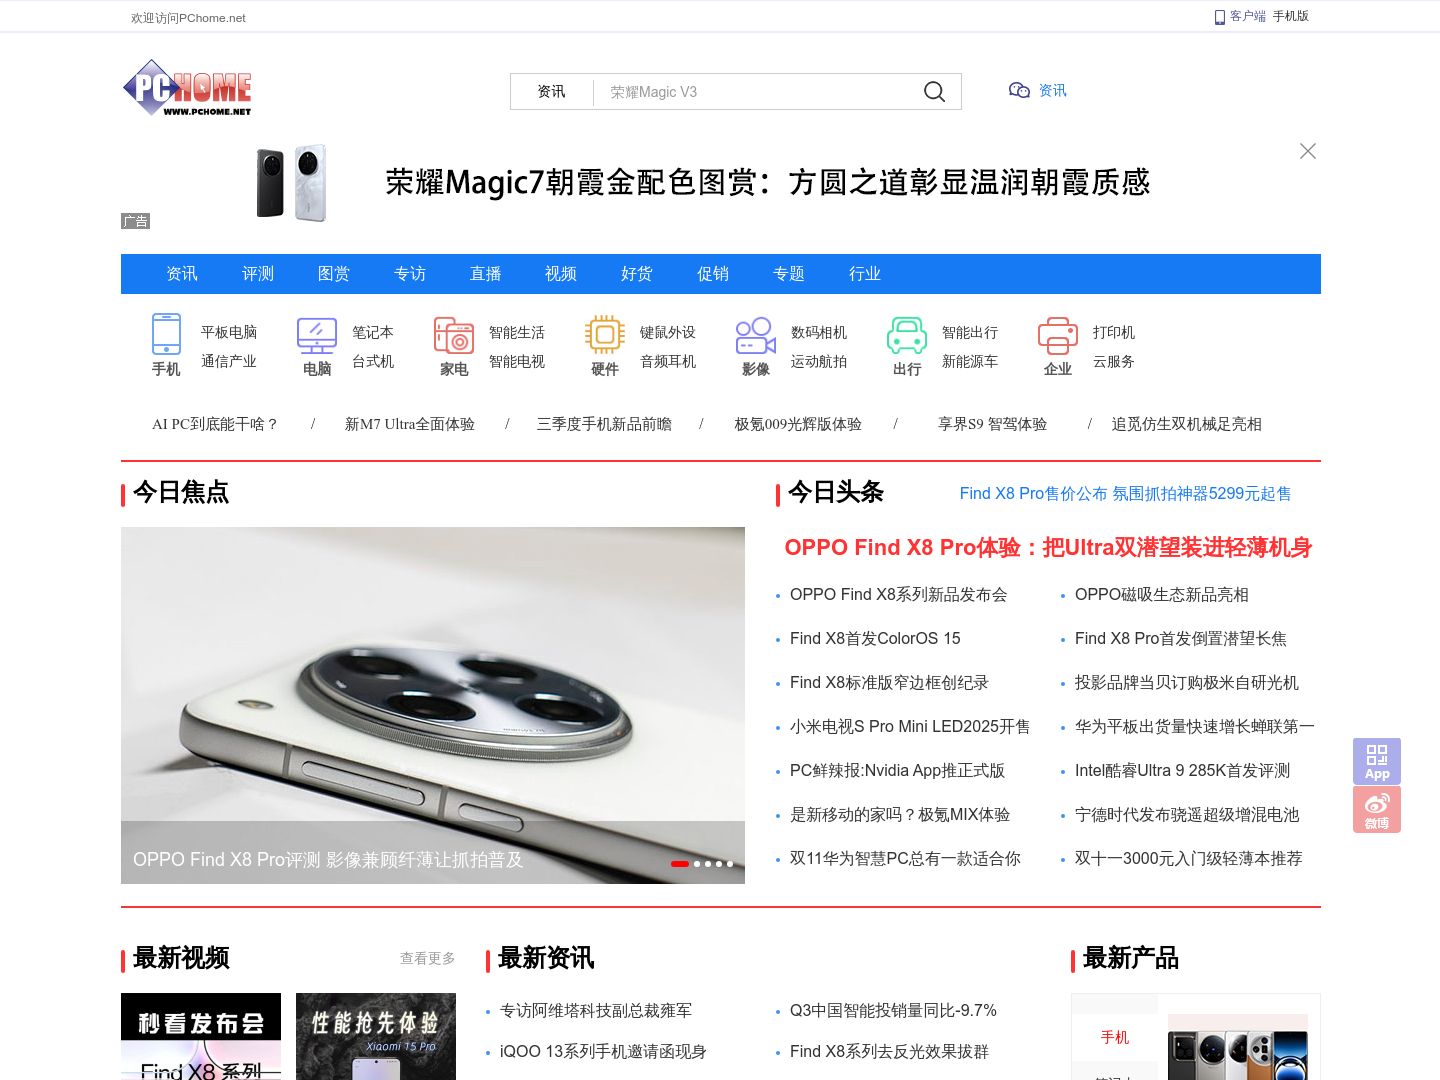Open the 微博 side widget
This screenshot has width=1440, height=1080.
click(x=1377, y=809)
